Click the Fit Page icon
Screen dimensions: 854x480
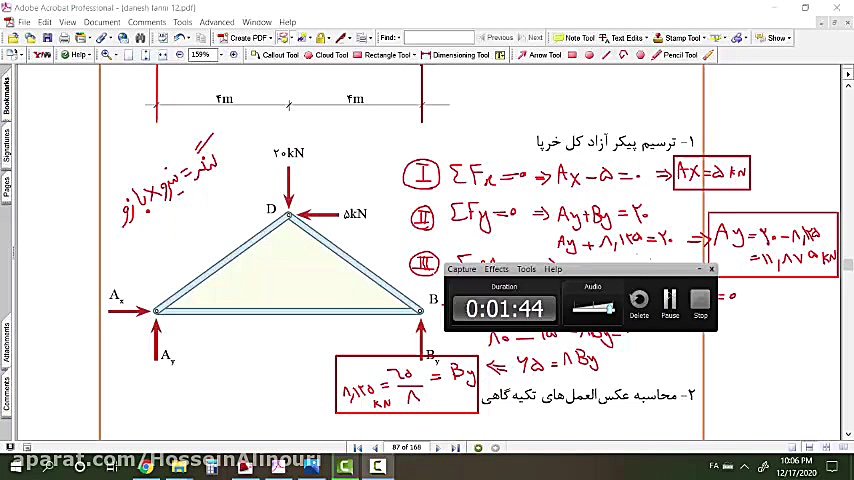(x=145, y=55)
